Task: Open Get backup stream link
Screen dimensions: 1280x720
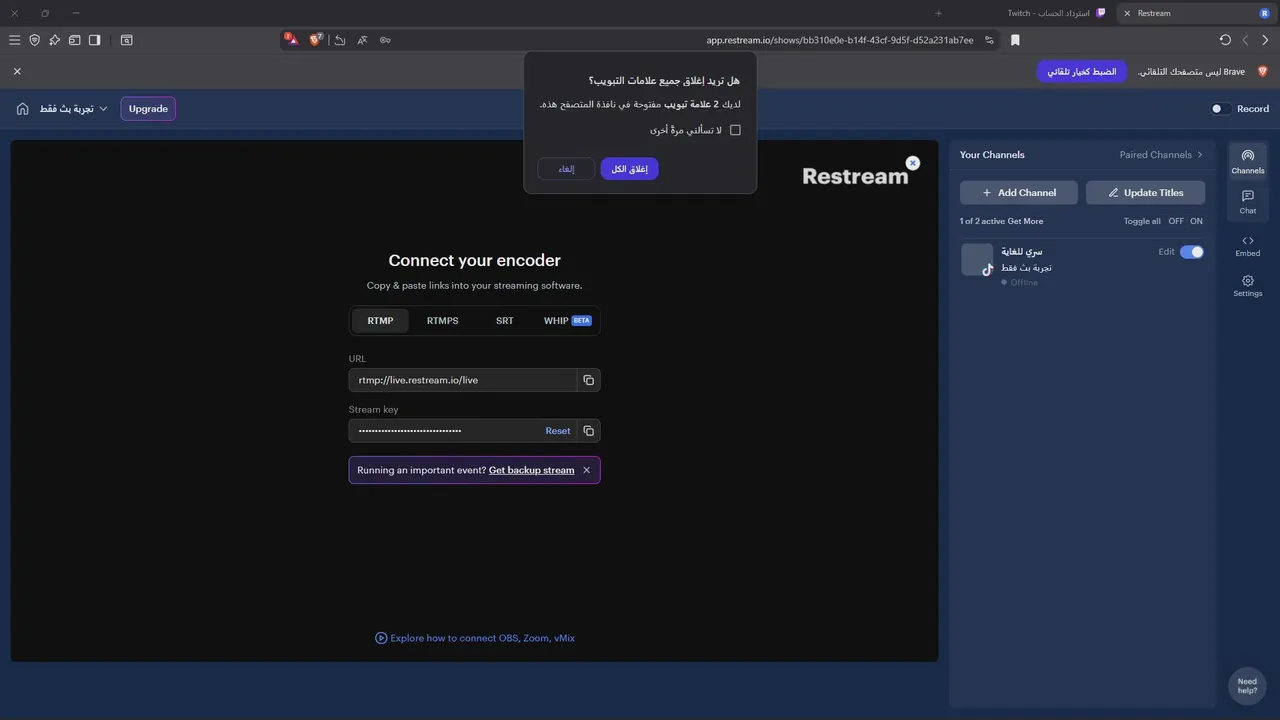Action: 531,470
